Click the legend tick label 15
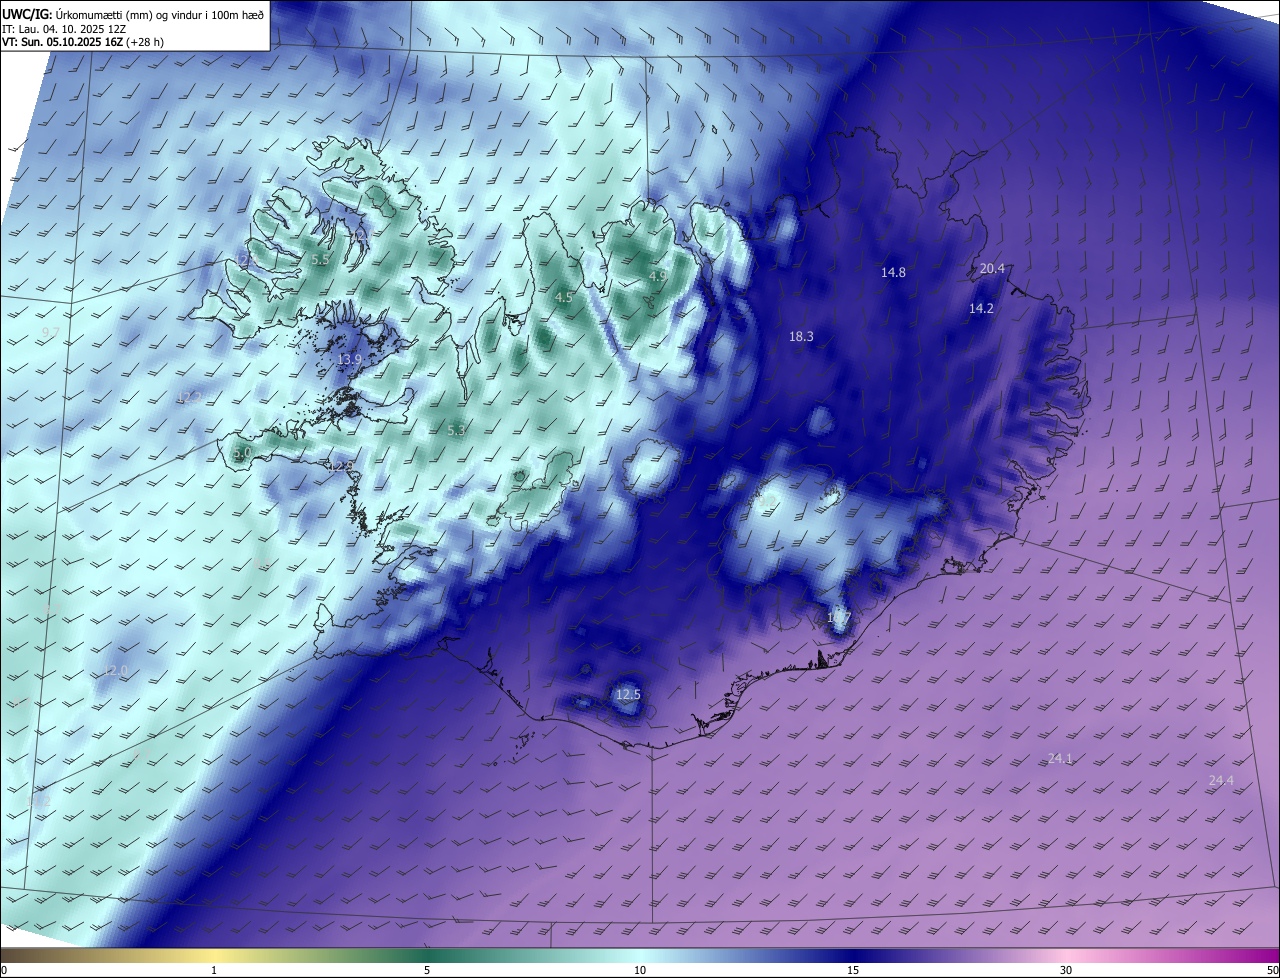 point(853,970)
